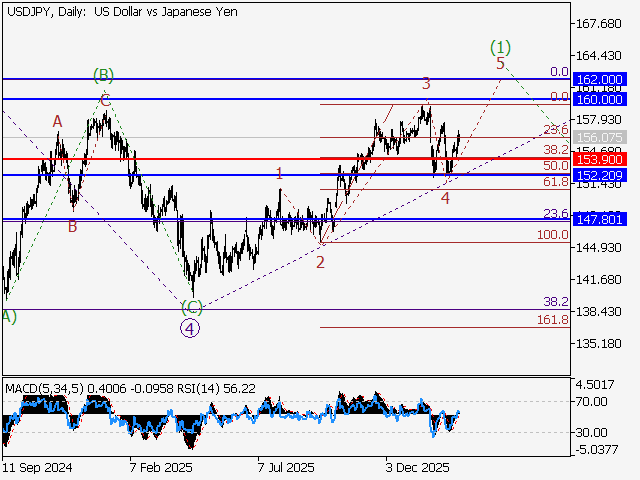Click the 161.8 Fibonacci level label
The height and width of the screenshot is (480, 640).
click(x=554, y=319)
